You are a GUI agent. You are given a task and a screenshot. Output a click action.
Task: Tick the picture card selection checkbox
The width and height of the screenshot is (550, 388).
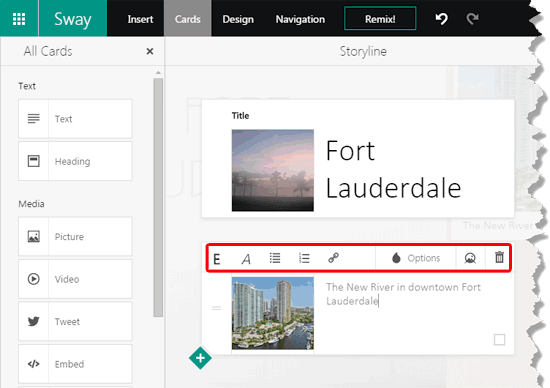point(499,340)
